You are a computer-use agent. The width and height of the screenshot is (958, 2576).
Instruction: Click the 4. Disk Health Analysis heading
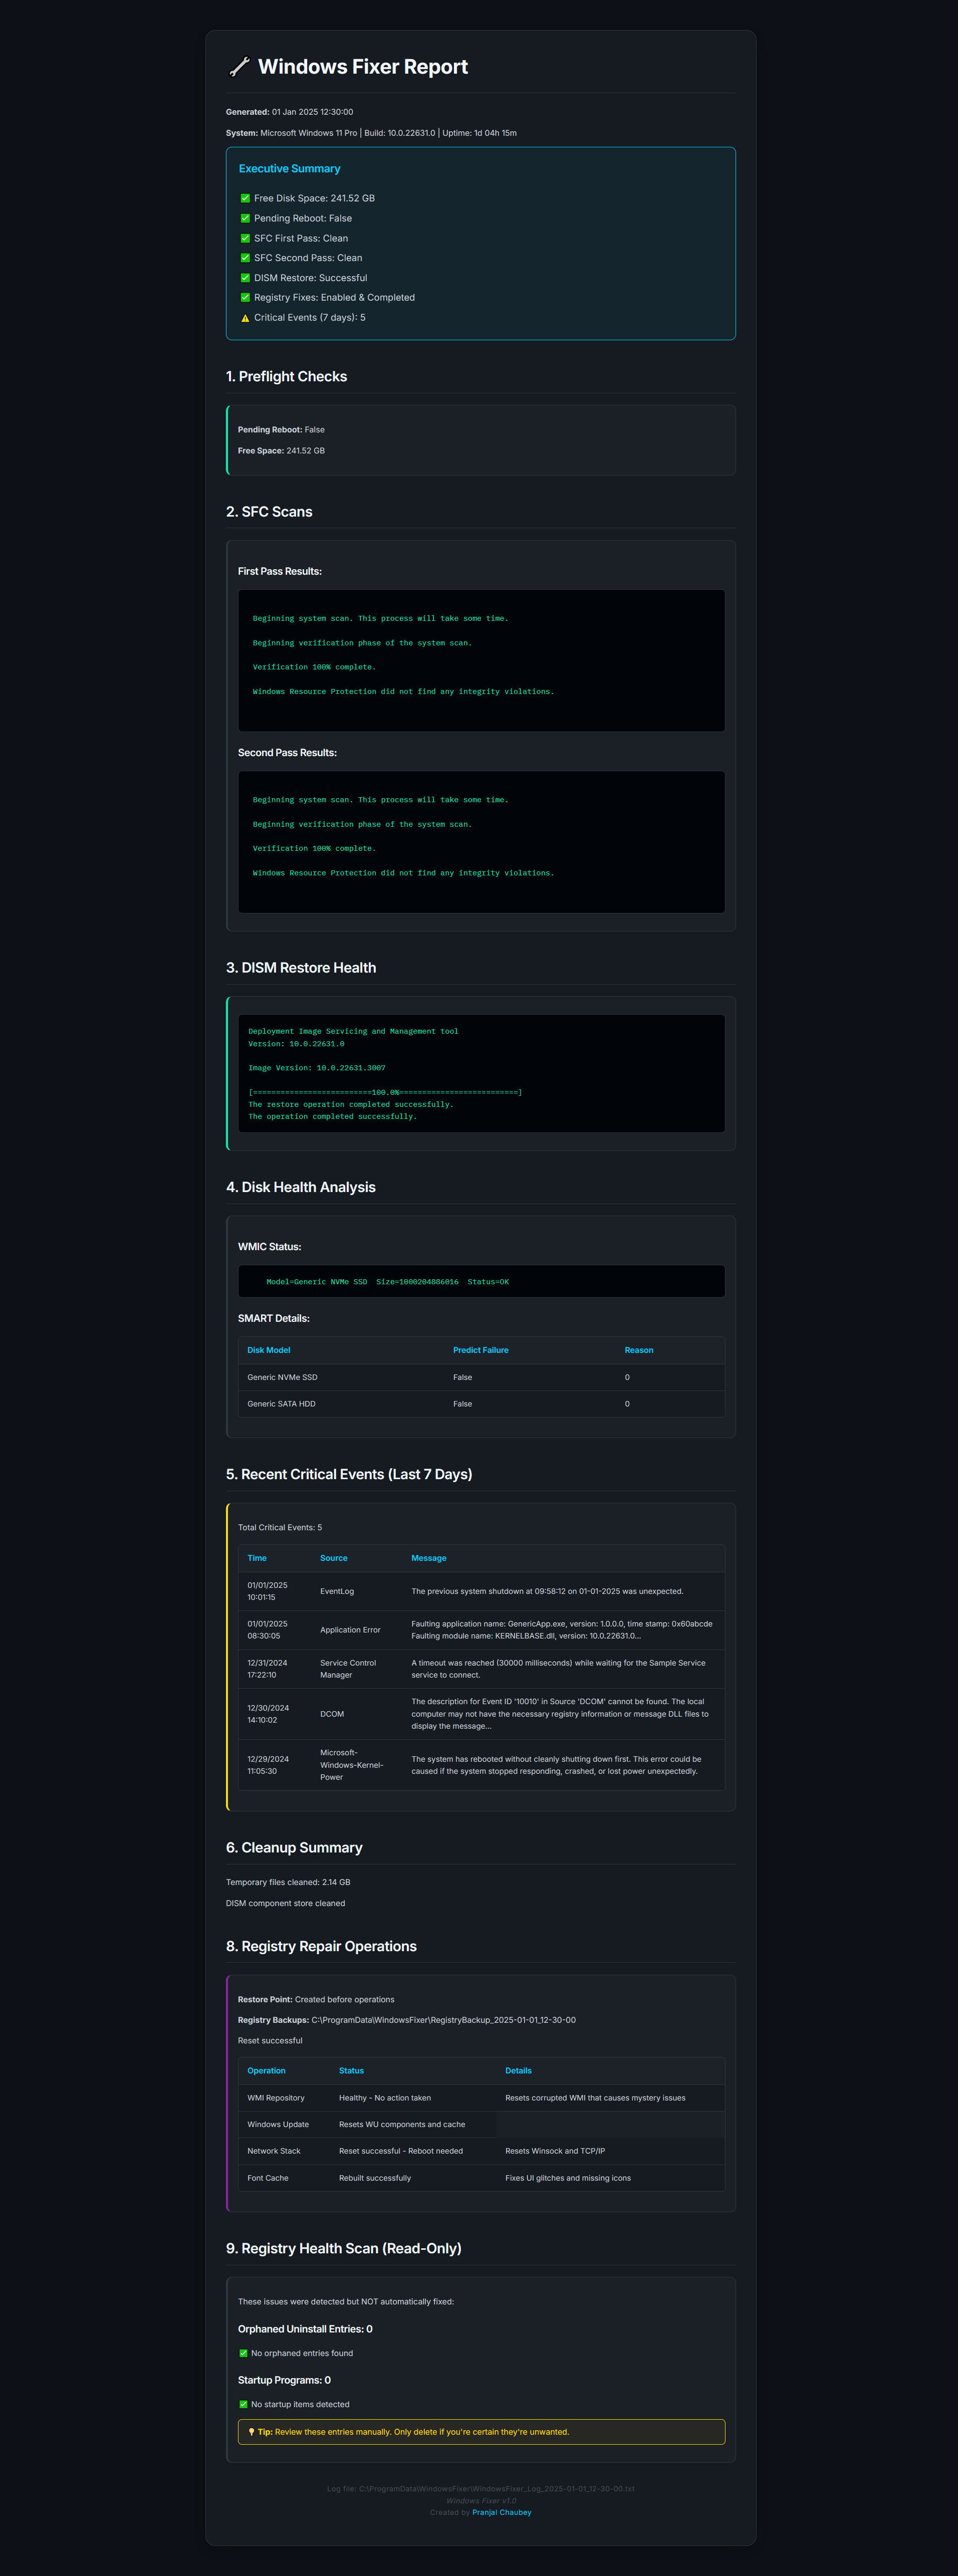(x=301, y=1187)
